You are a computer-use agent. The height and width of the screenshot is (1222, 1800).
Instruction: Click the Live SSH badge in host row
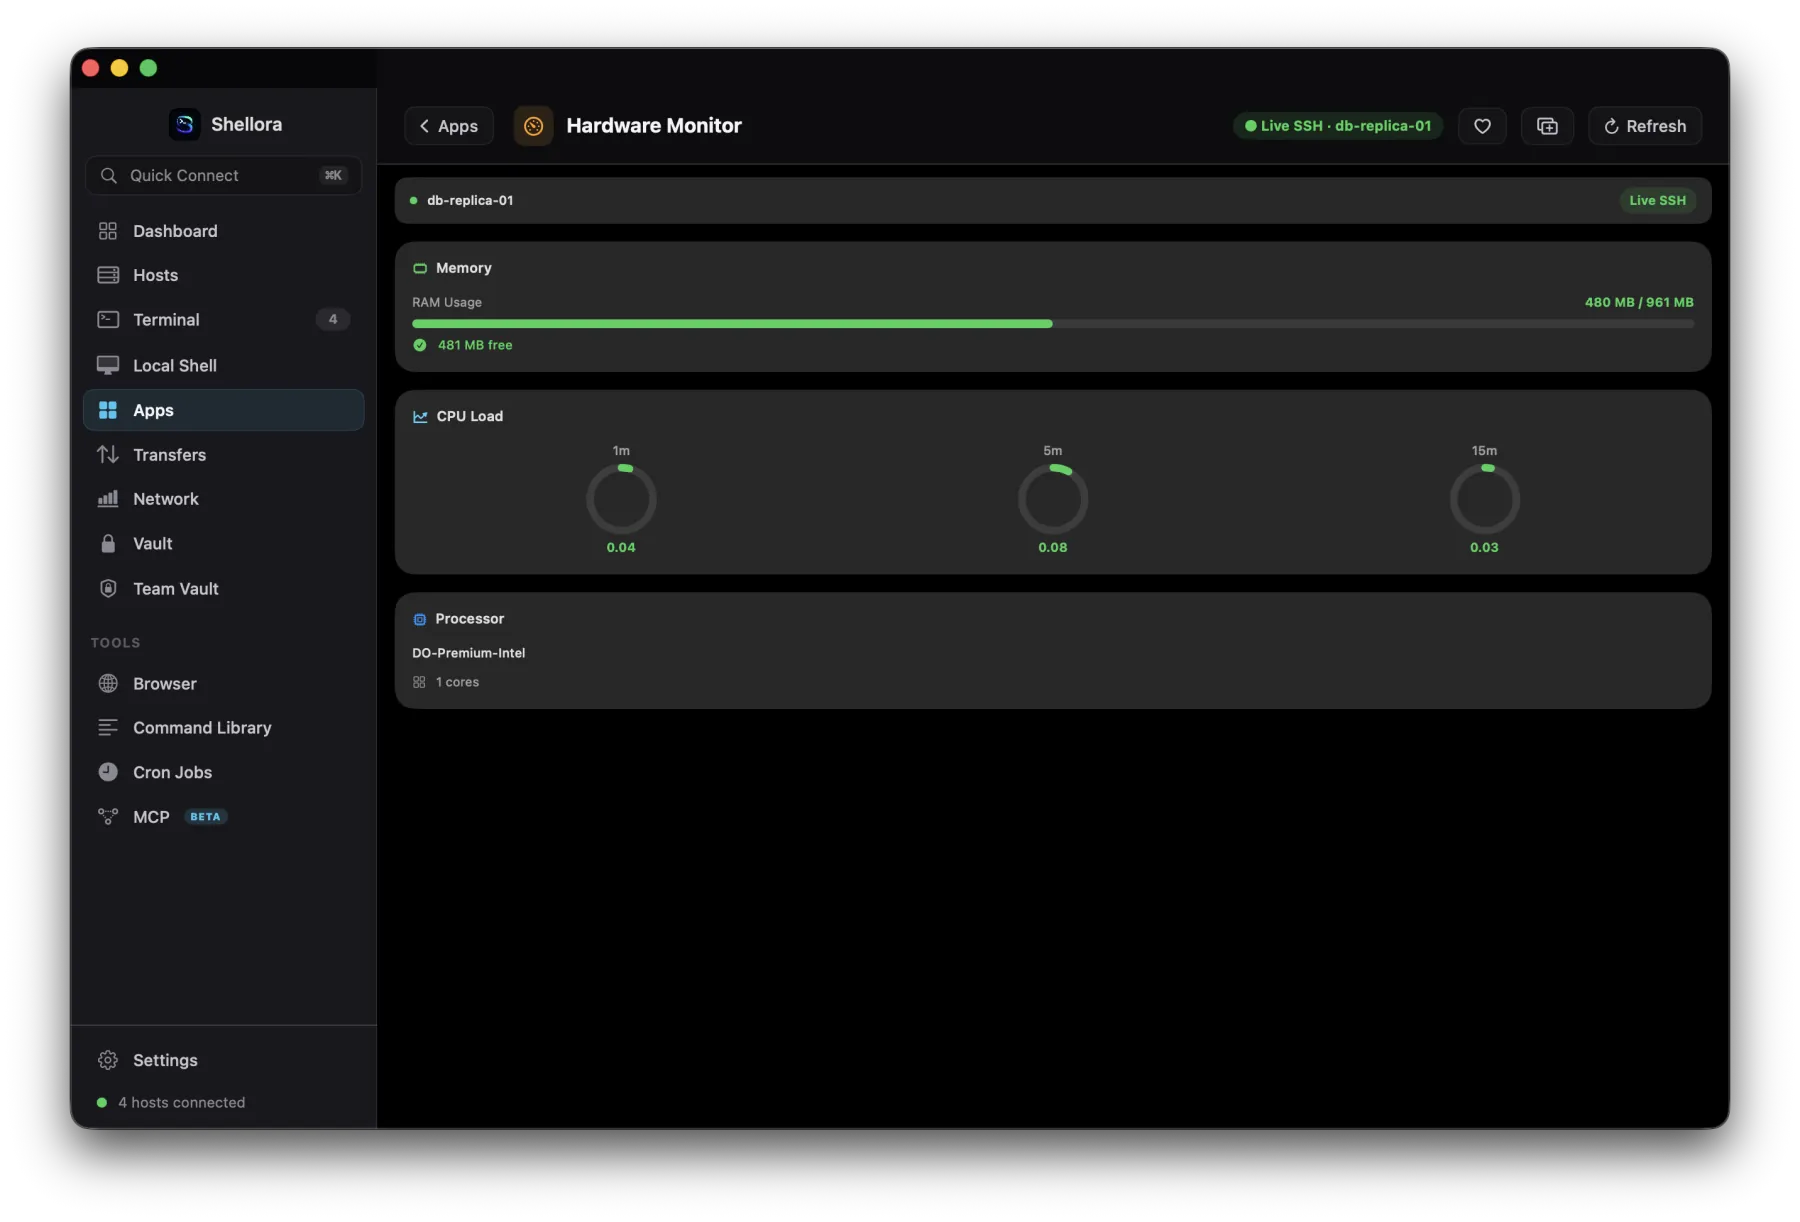(x=1657, y=200)
